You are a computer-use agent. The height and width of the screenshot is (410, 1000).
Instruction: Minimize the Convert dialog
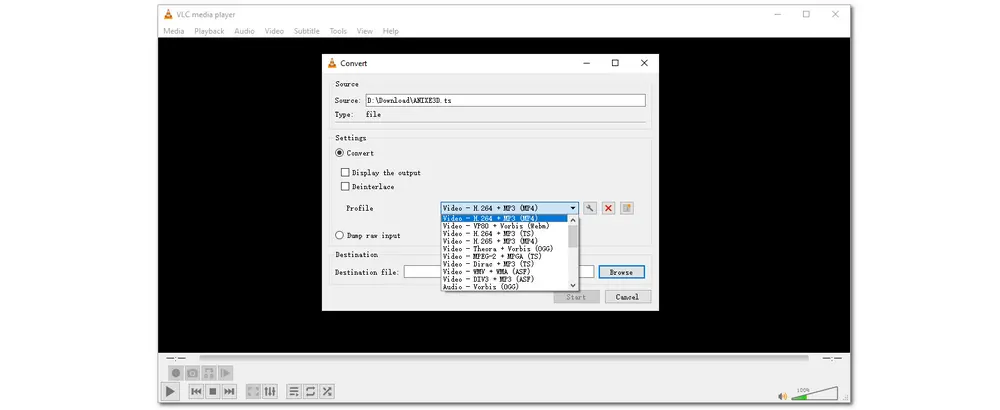tap(586, 63)
